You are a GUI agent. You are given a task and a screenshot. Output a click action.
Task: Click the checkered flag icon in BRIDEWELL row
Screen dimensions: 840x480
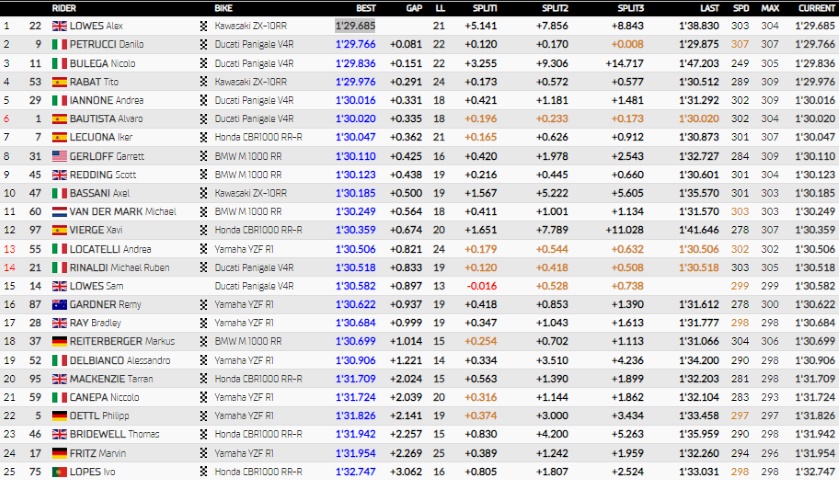204,434
